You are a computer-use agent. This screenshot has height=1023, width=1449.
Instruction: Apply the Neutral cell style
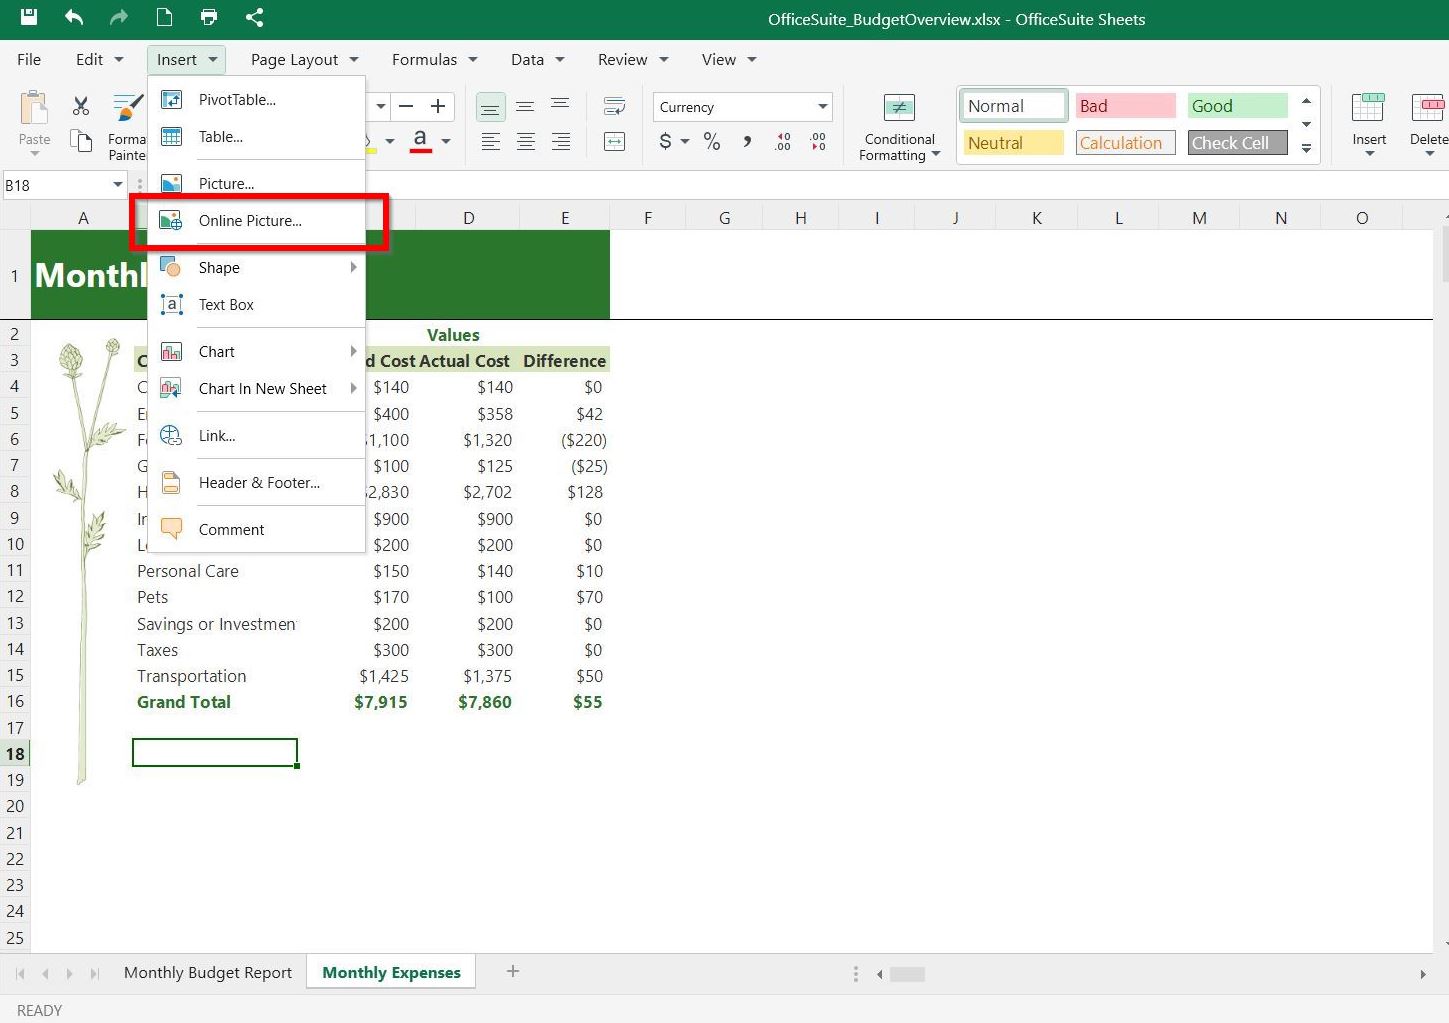point(1013,143)
